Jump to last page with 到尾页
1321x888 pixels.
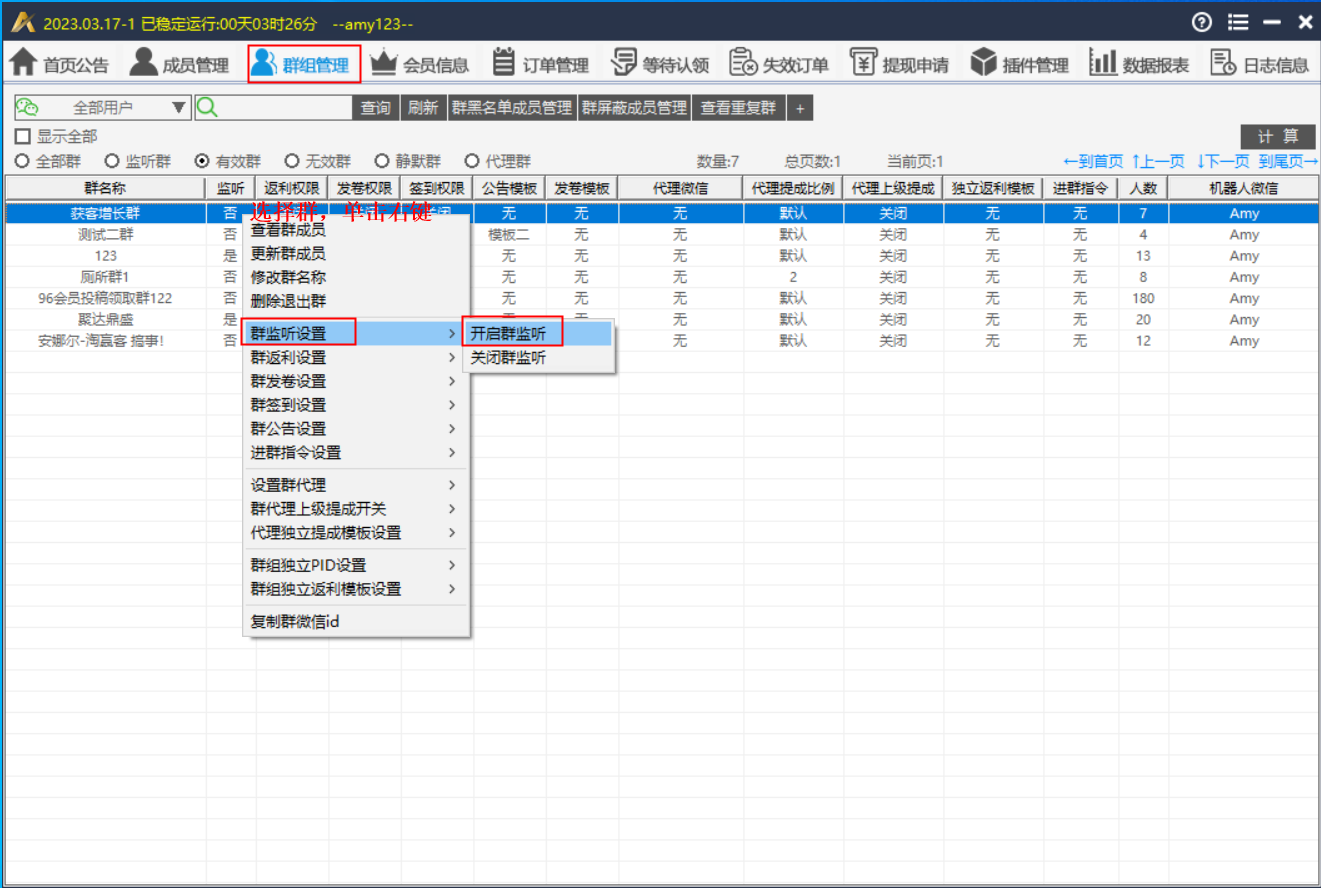[1288, 161]
